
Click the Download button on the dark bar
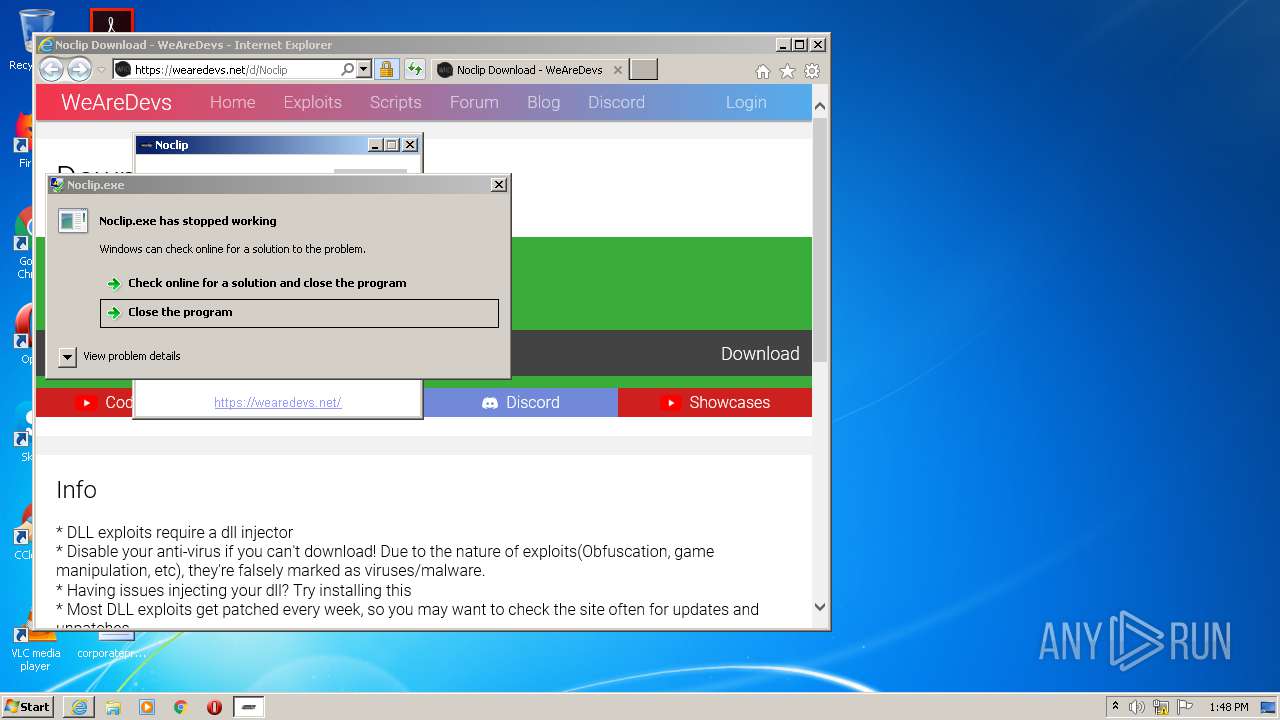click(x=760, y=354)
